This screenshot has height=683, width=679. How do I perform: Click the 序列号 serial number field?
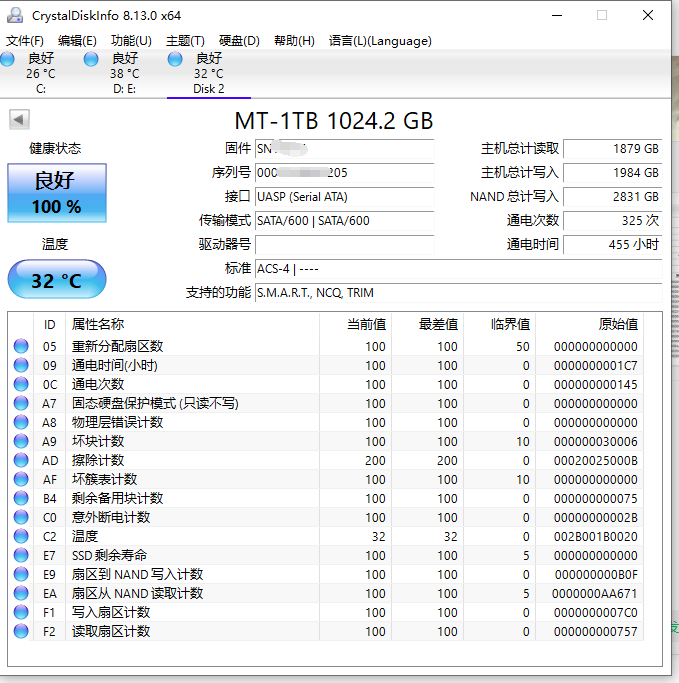[x=345, y=173]
